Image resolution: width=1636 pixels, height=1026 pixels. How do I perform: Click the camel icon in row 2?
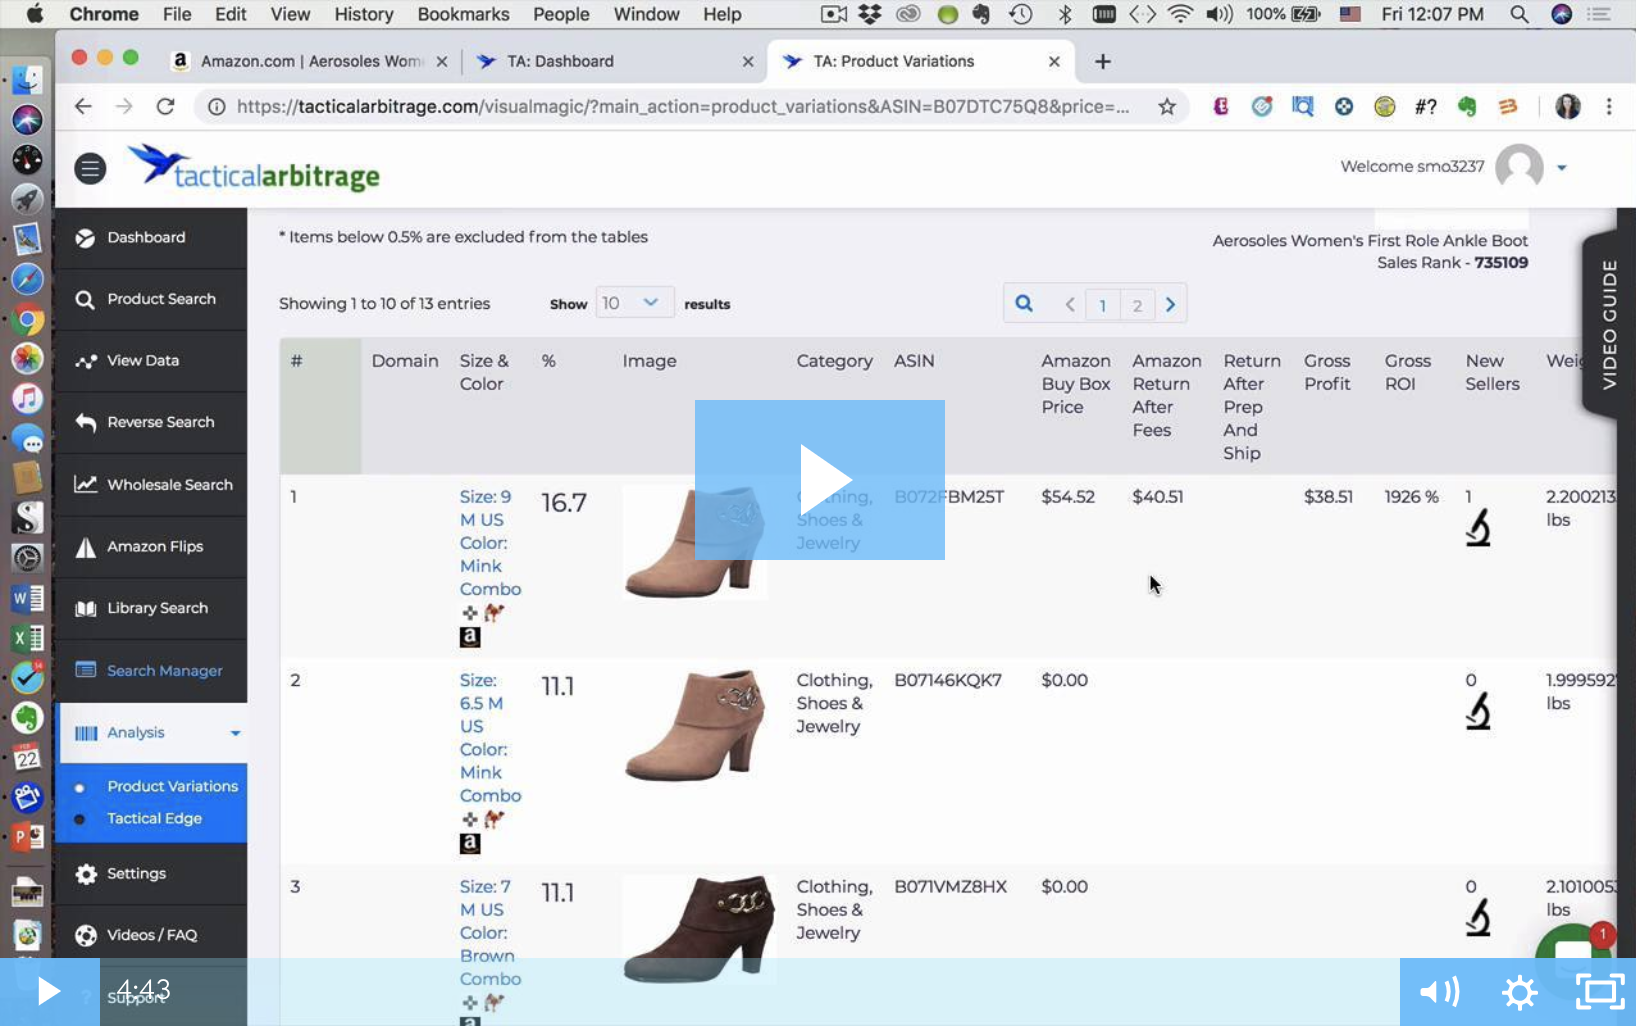coord(494,819)
